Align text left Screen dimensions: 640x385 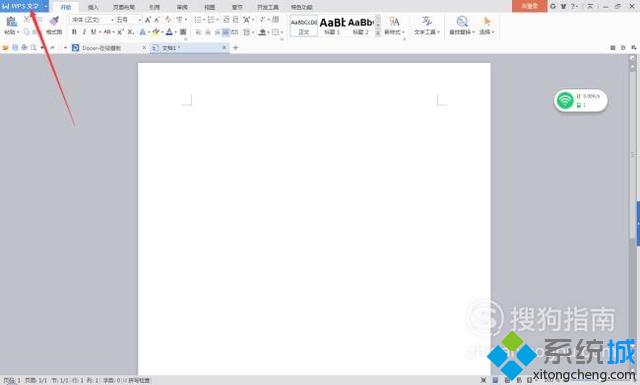[x=198, y=32]
